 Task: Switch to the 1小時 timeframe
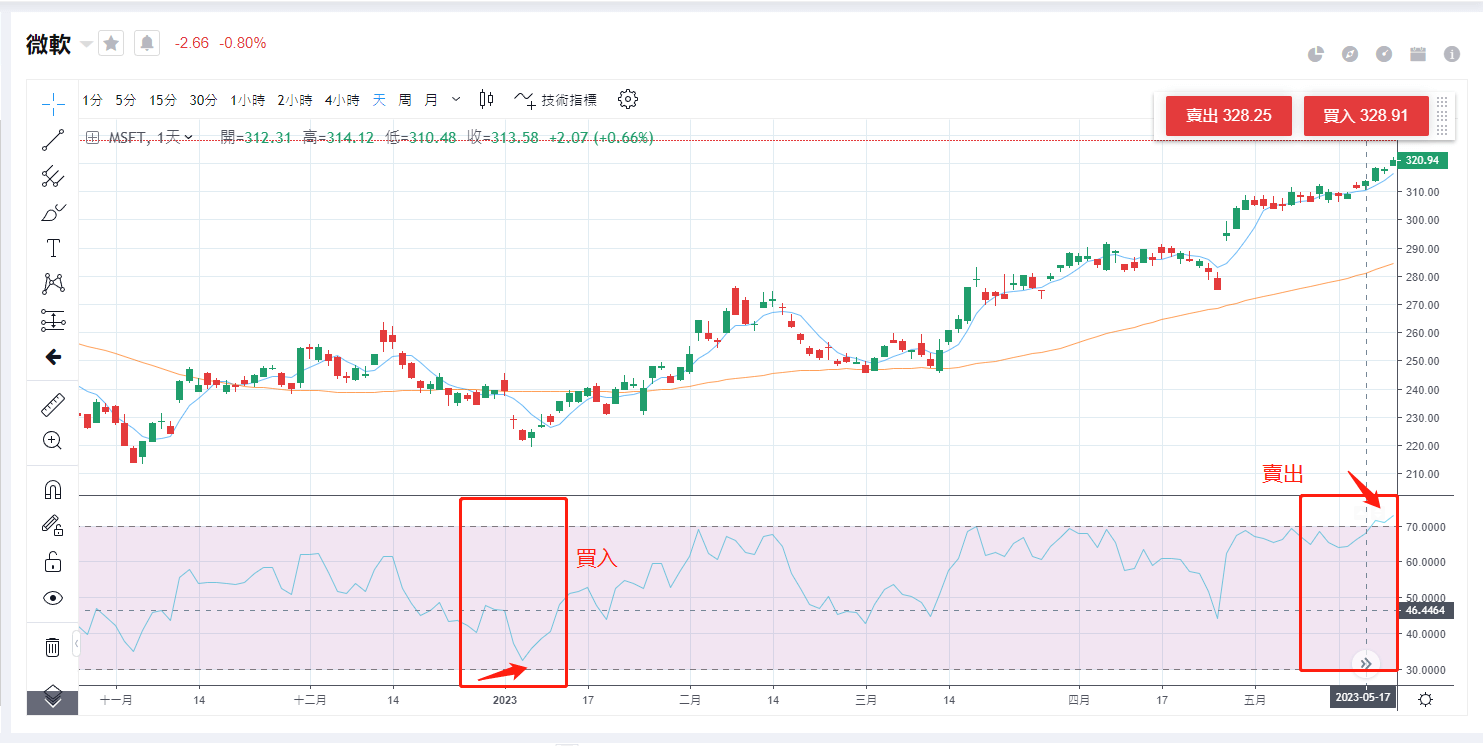click(x=247, y=100)
